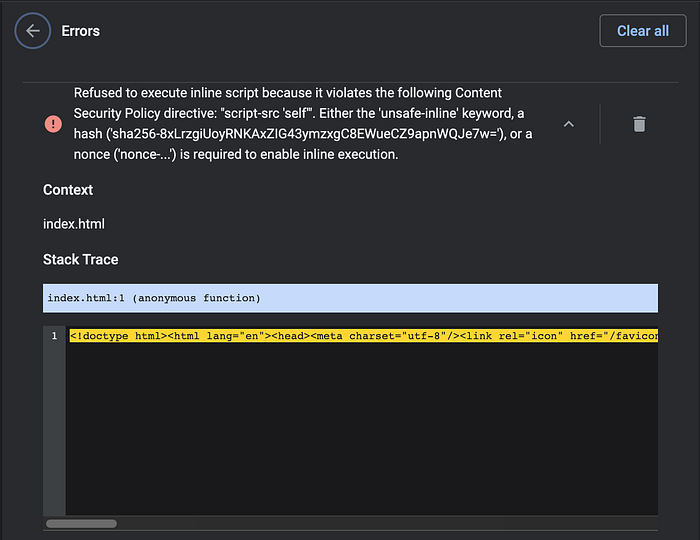Click line number 1 in the gutter
Viewport: 700px width, 540px height.
[x=54, y=336]
